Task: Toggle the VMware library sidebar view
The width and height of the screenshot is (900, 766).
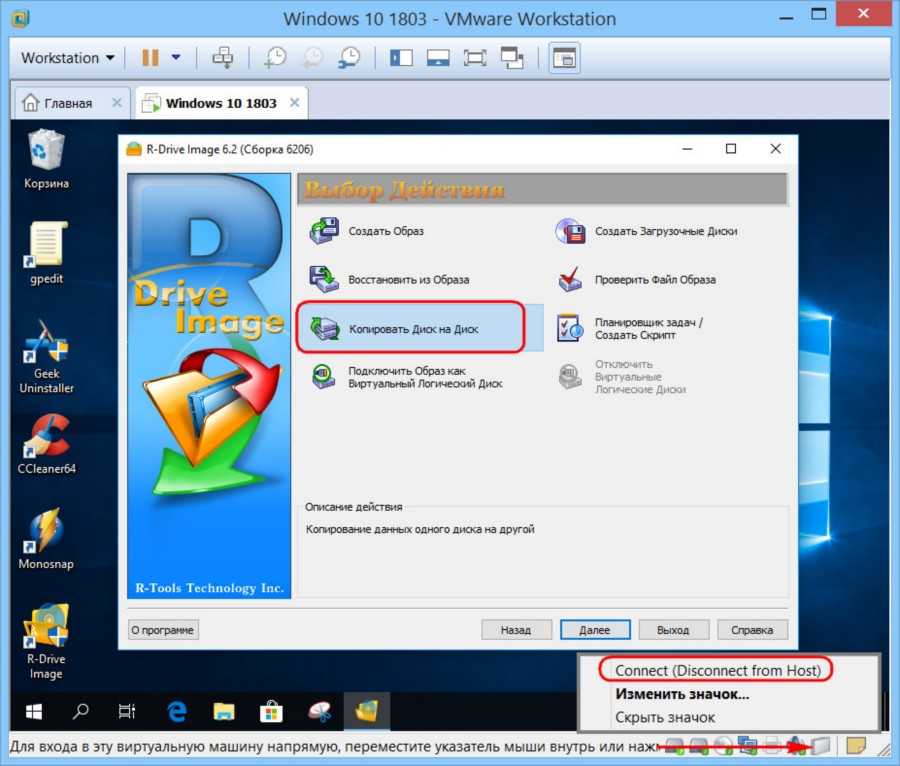Action: click(x=402, y=58)
